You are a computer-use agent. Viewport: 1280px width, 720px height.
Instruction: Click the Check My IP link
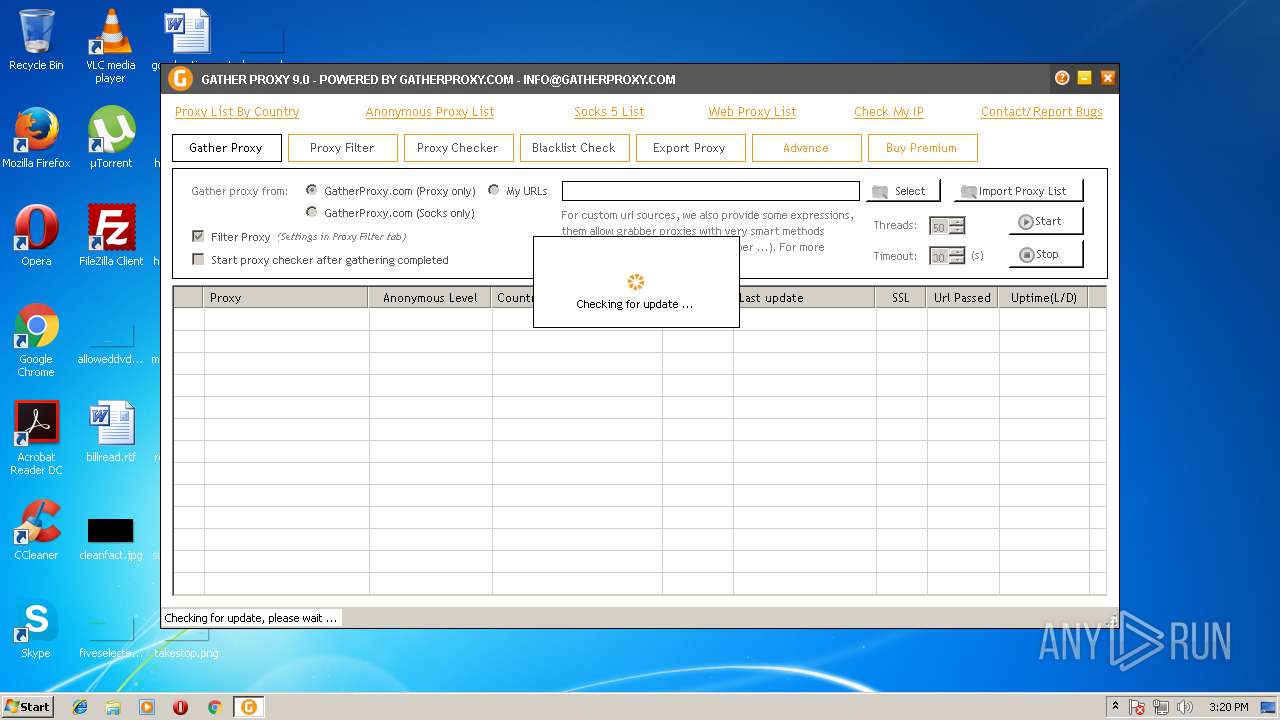pos(889,112)
